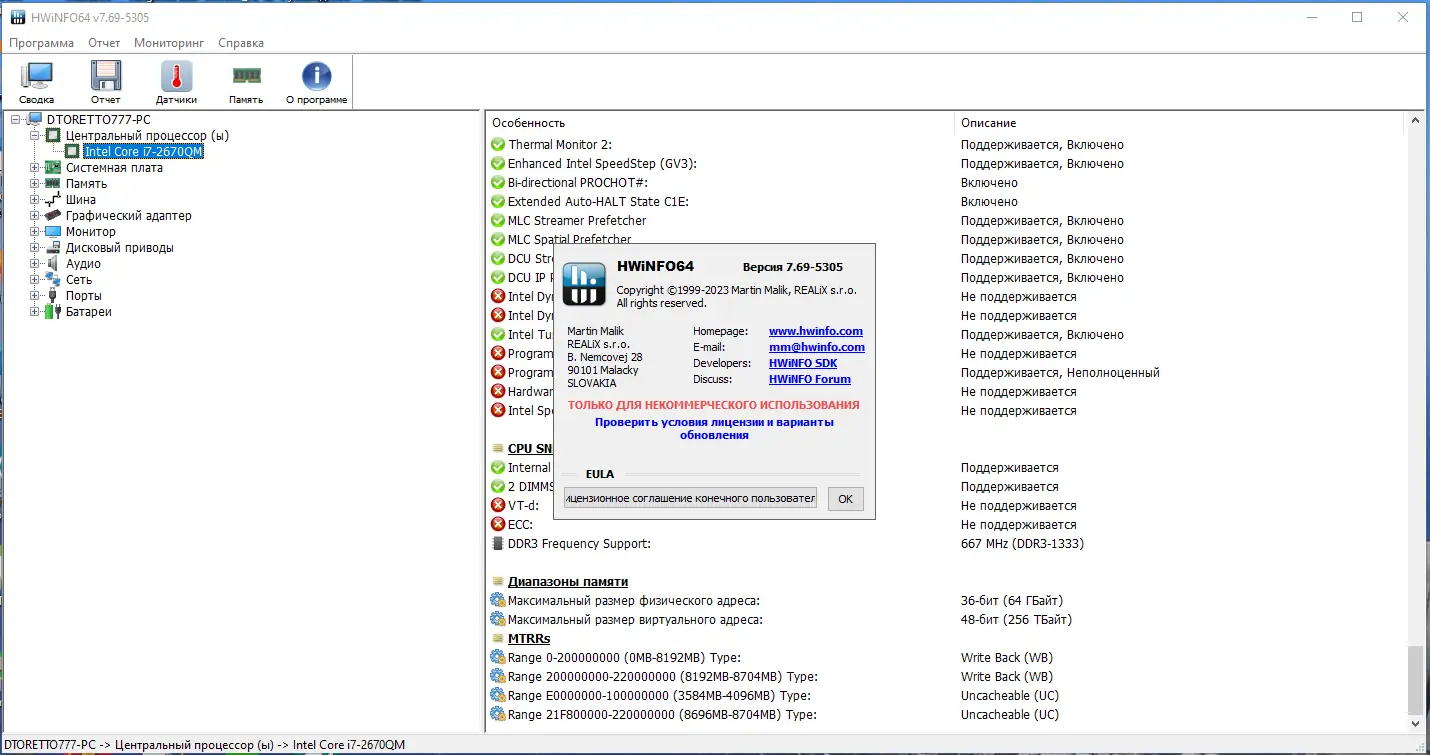Viewport: 1430px width, 755px height.
Task: Select the Intel Core i7-2670QM tree item
Action: click(x=144, y=152)
